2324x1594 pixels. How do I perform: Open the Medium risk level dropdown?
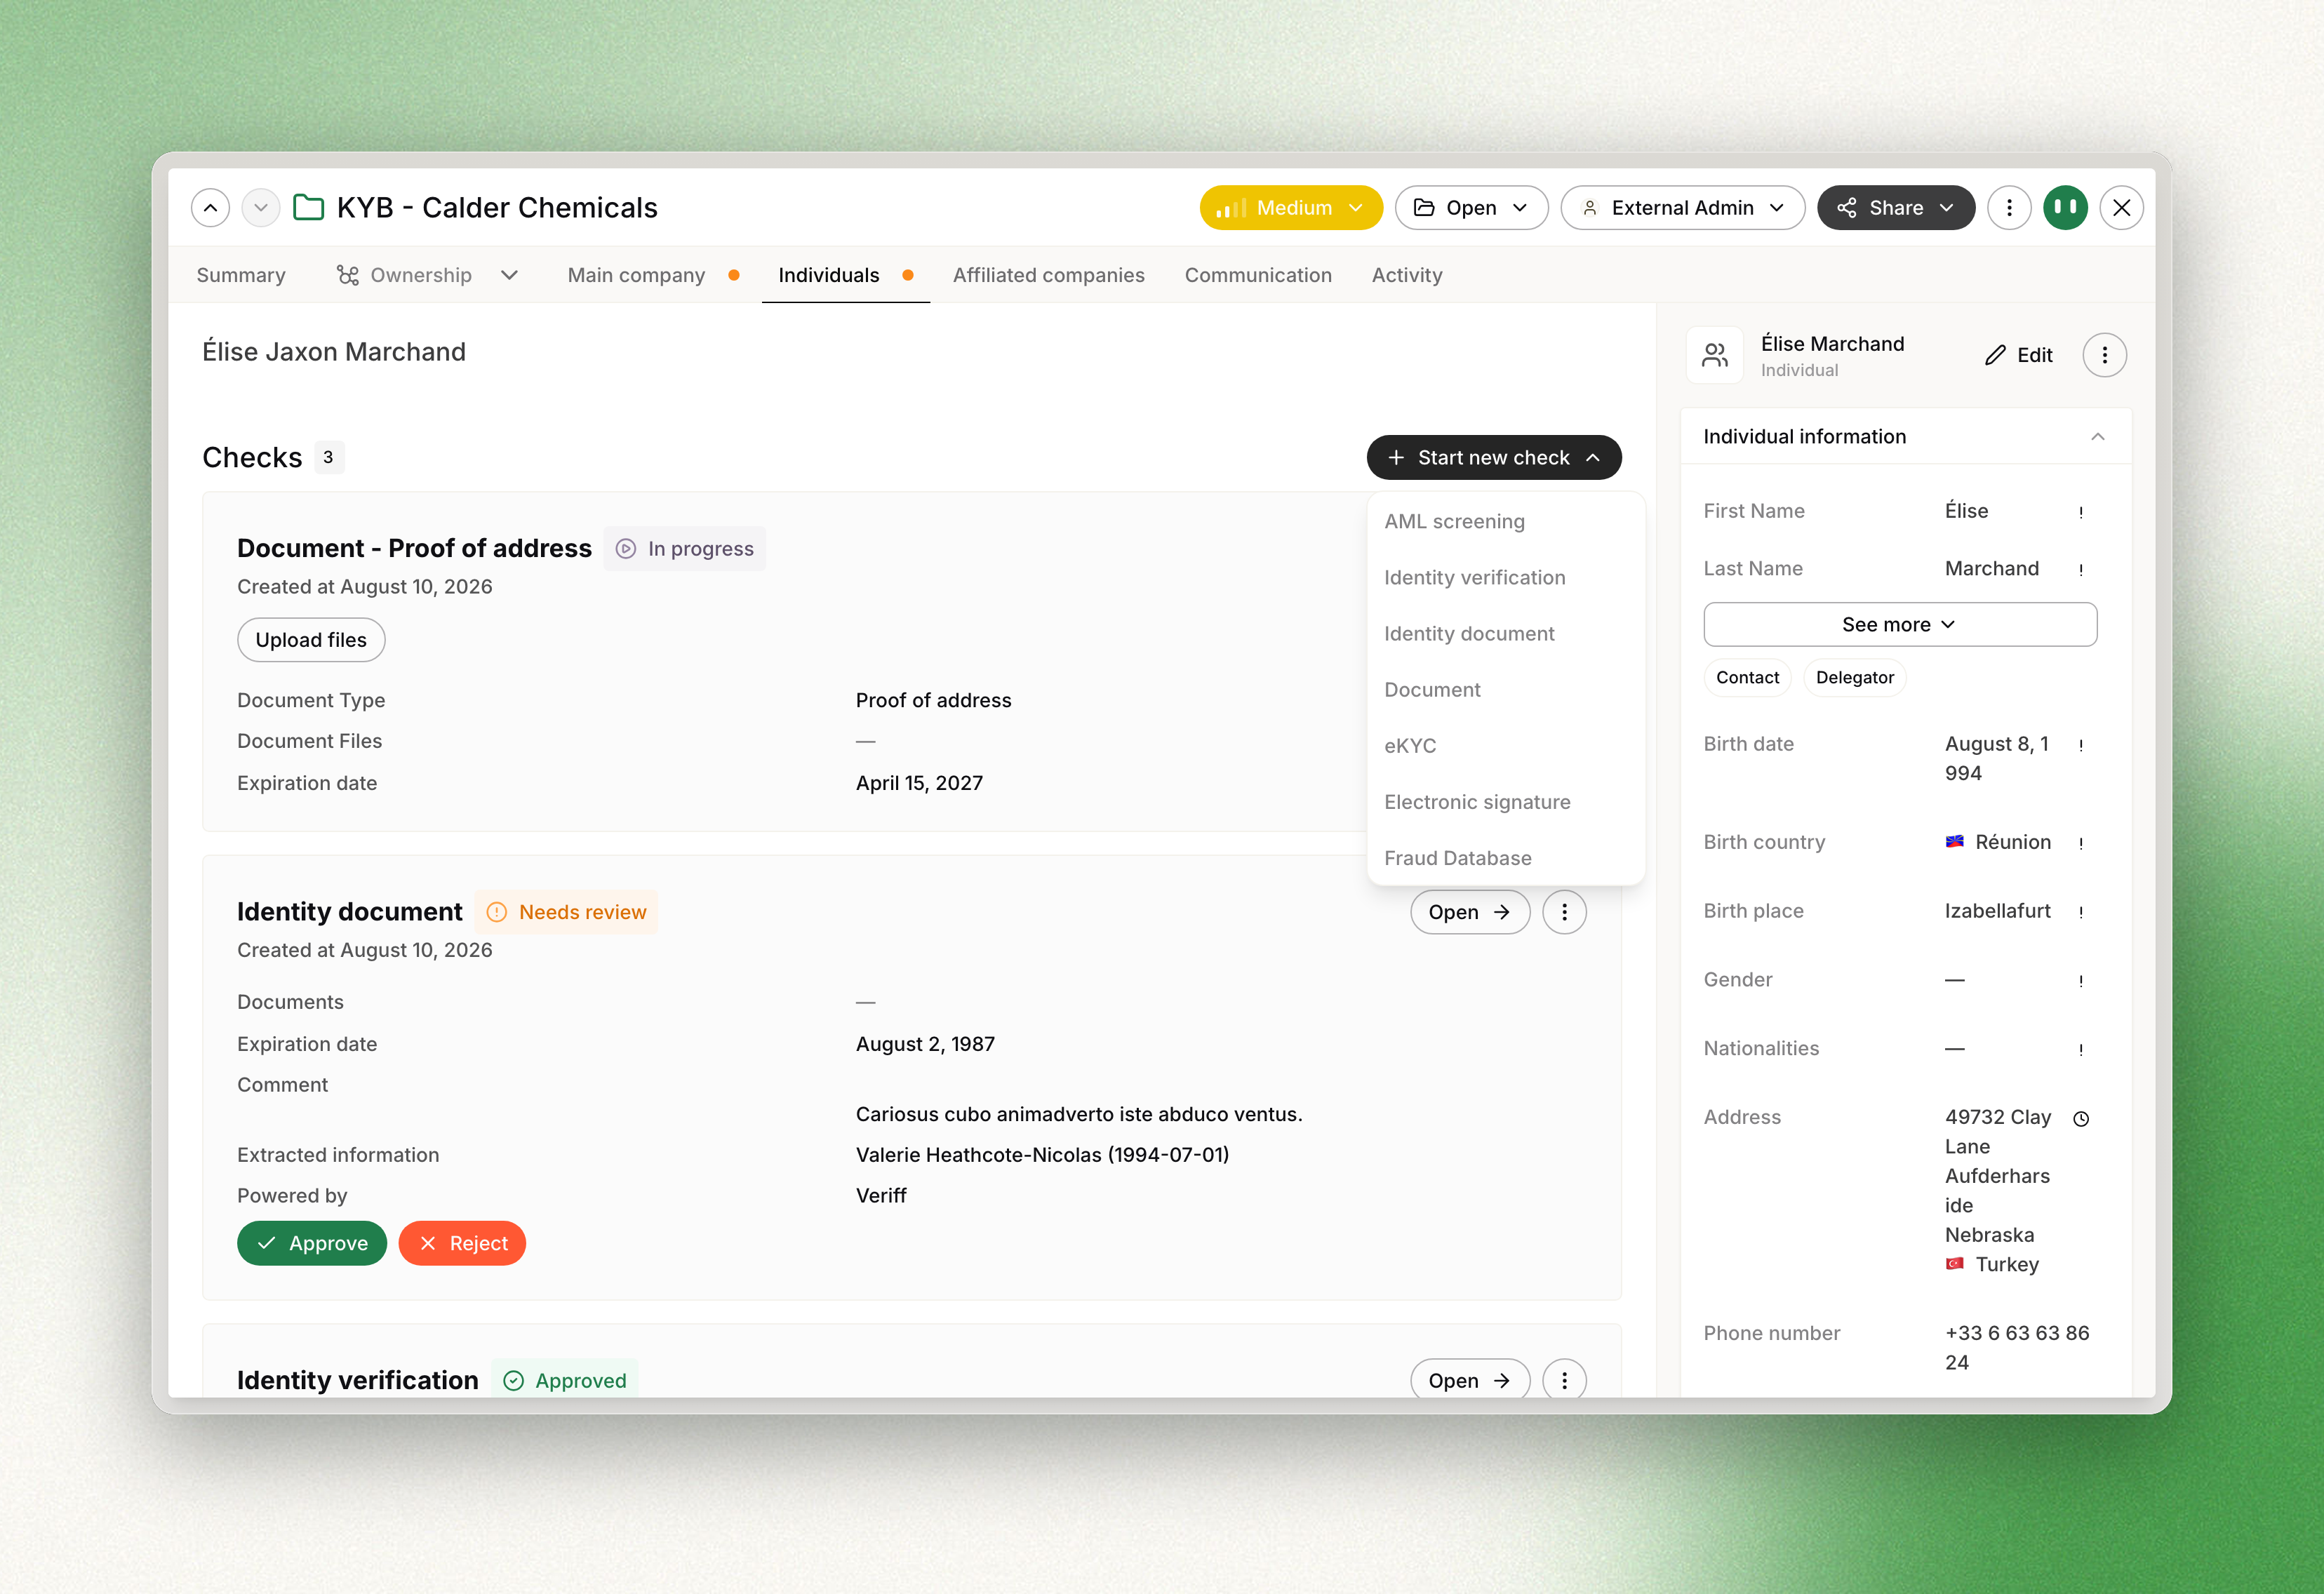click(x=1290, y=208)
